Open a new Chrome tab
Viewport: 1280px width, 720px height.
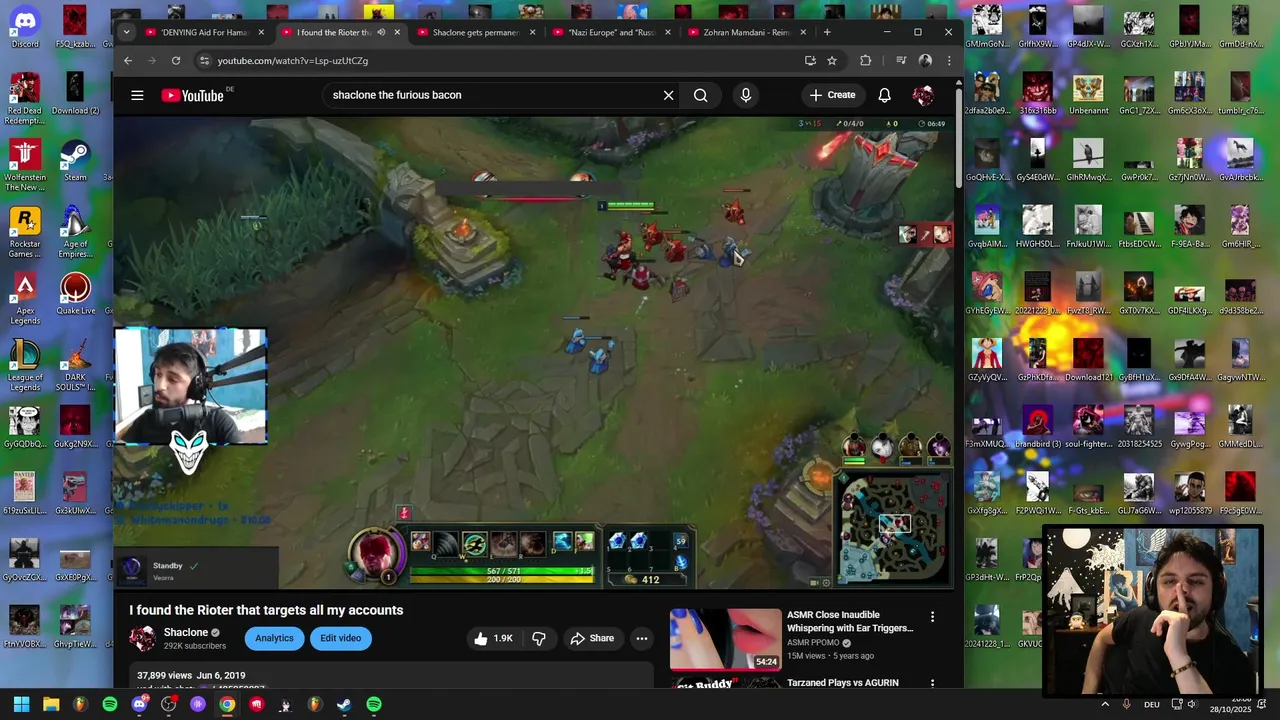tap(827, 32)
